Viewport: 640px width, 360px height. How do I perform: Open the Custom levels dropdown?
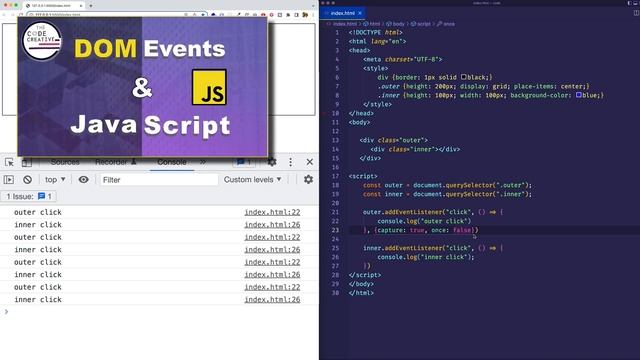pos(253,180)
